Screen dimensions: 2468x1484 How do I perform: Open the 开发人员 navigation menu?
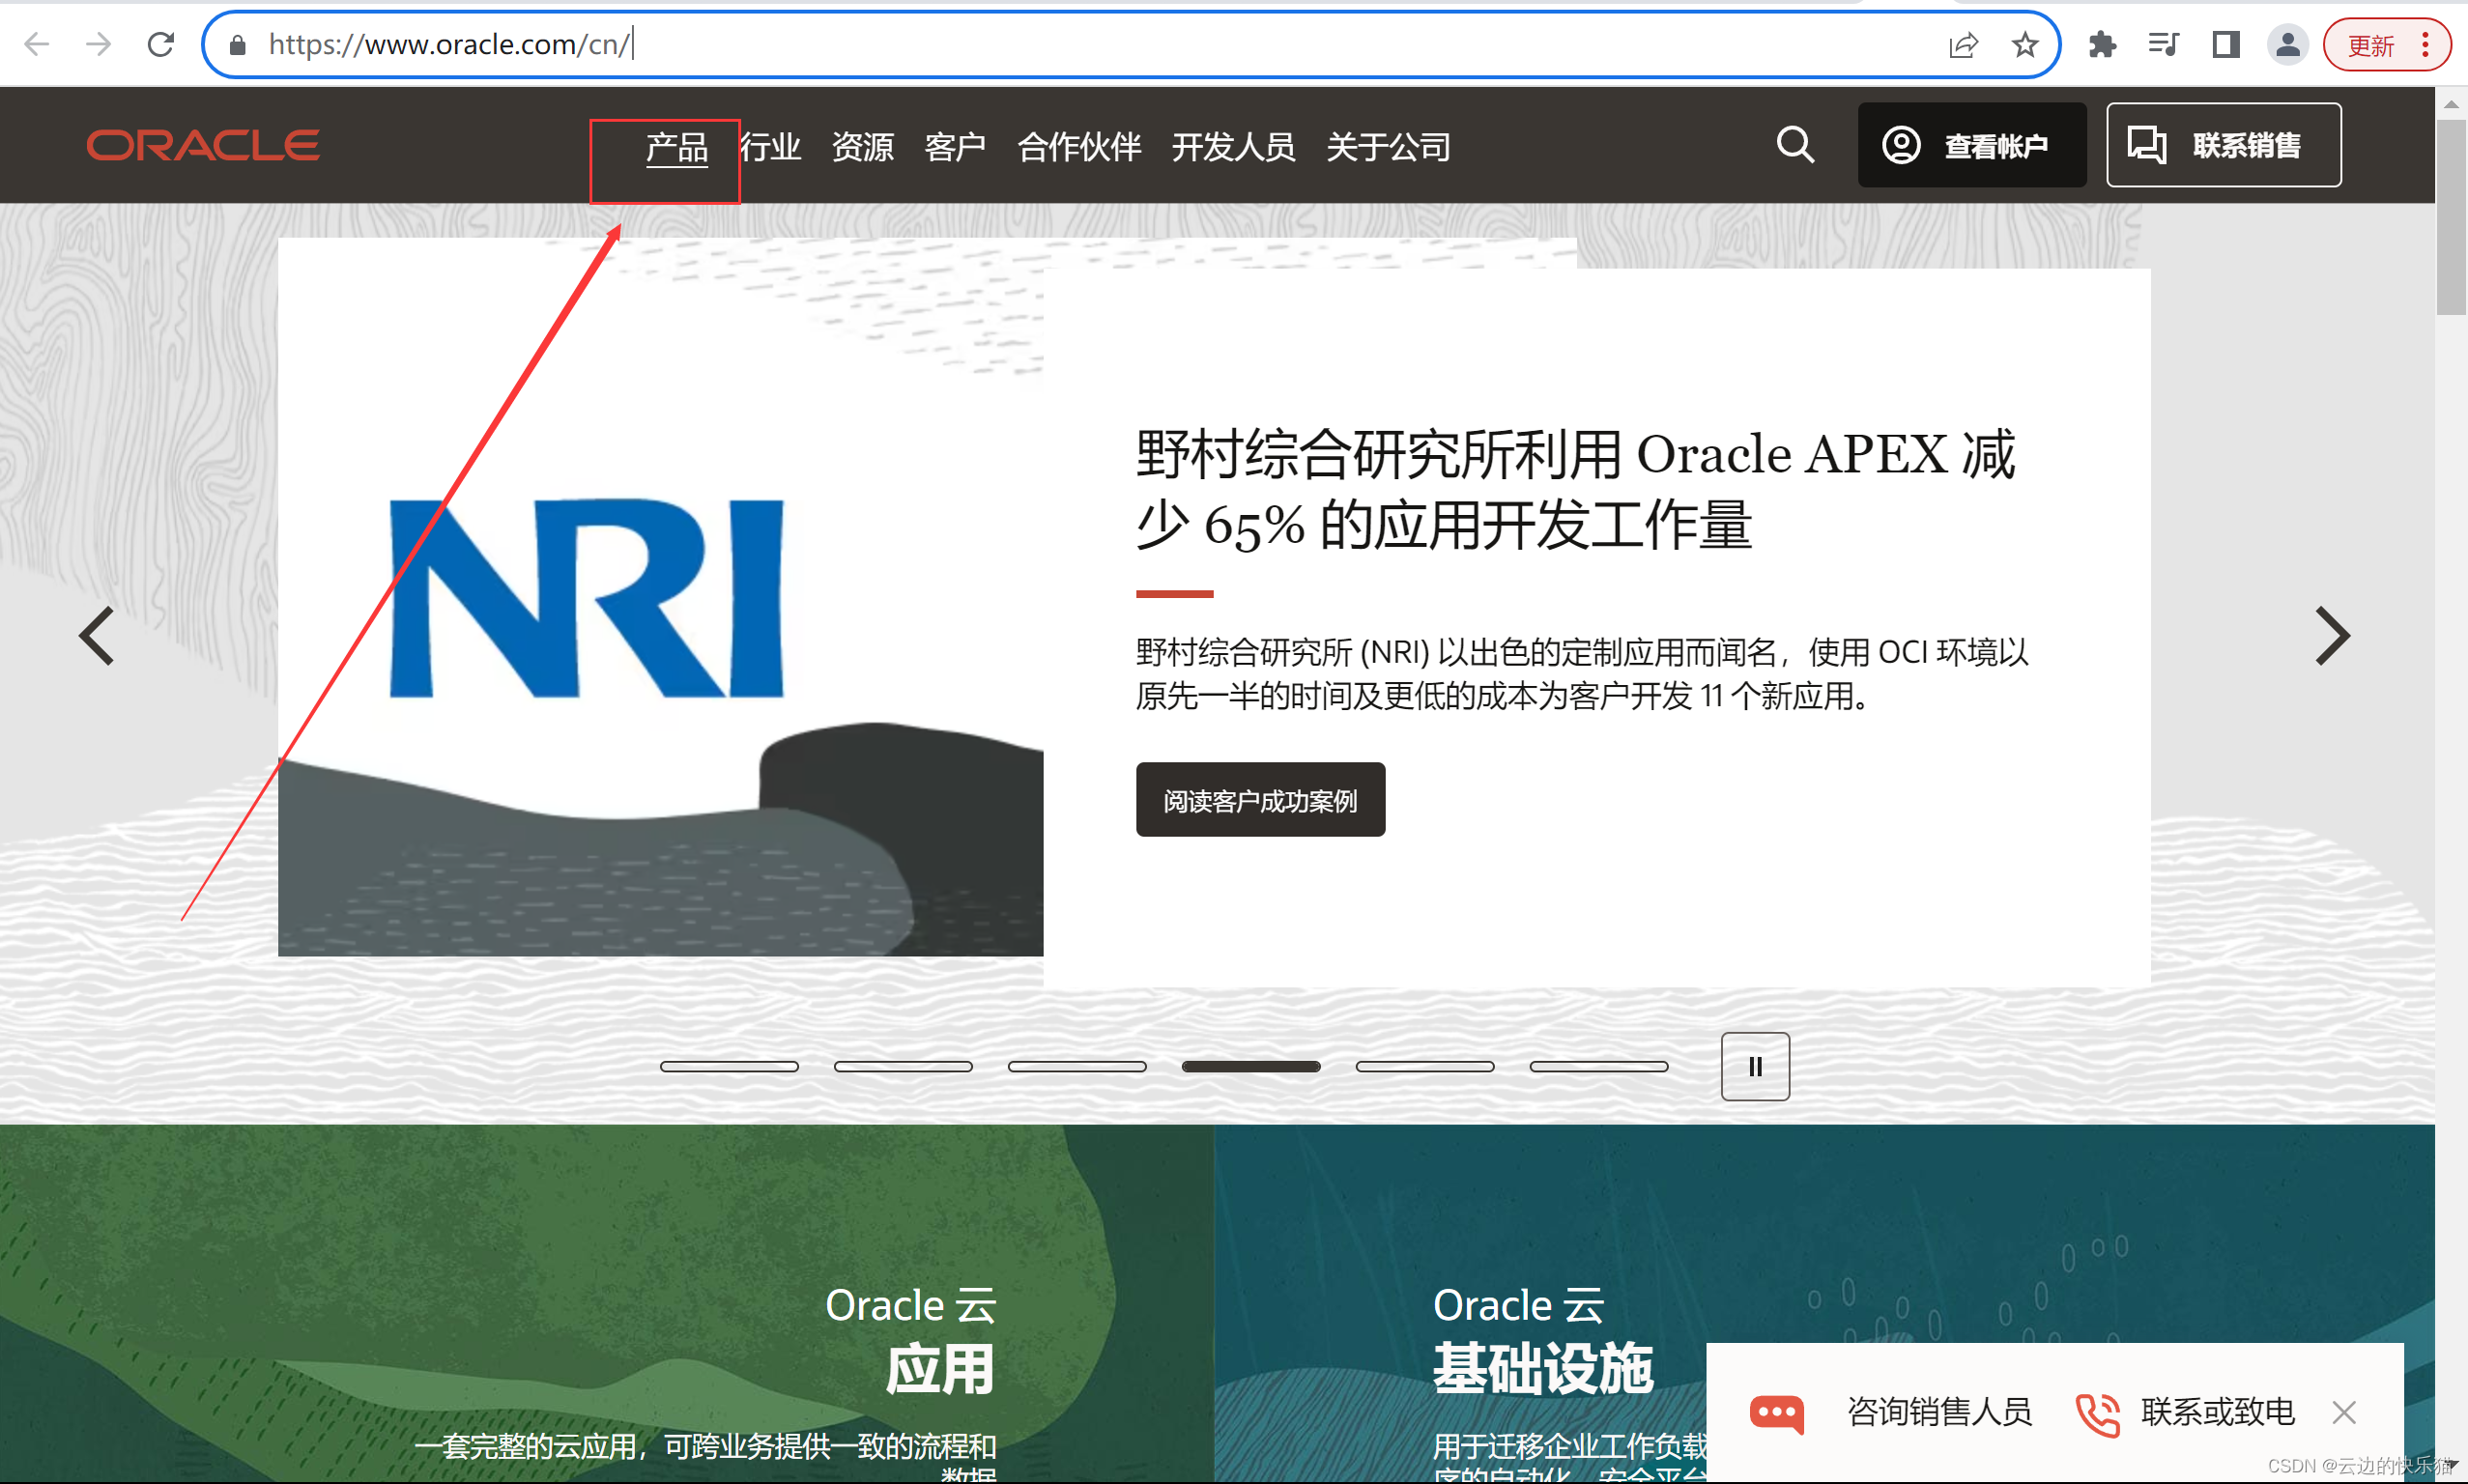[1233, 148]
